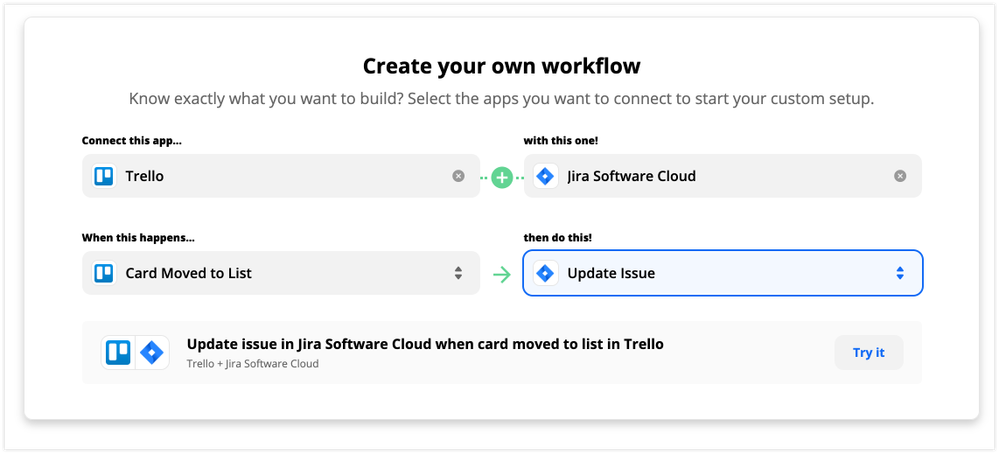The image size is (999, 454).
Task: Click the Jira icon in the second app field
Action: 545,176
